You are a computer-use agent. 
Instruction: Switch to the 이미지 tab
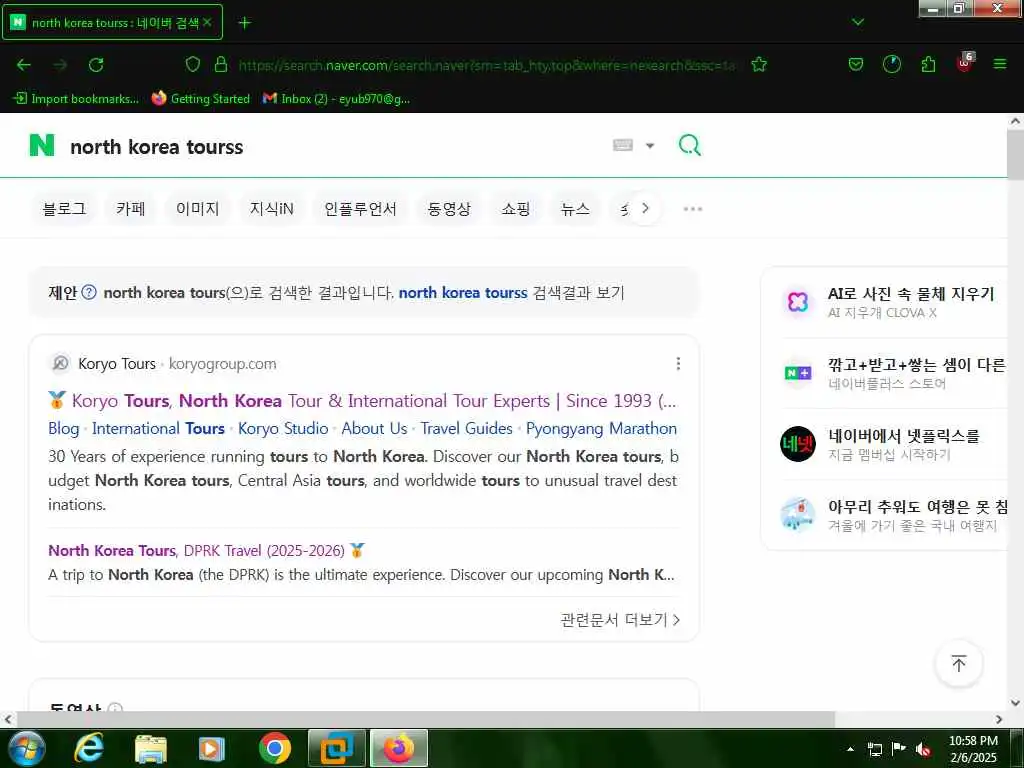197,209
